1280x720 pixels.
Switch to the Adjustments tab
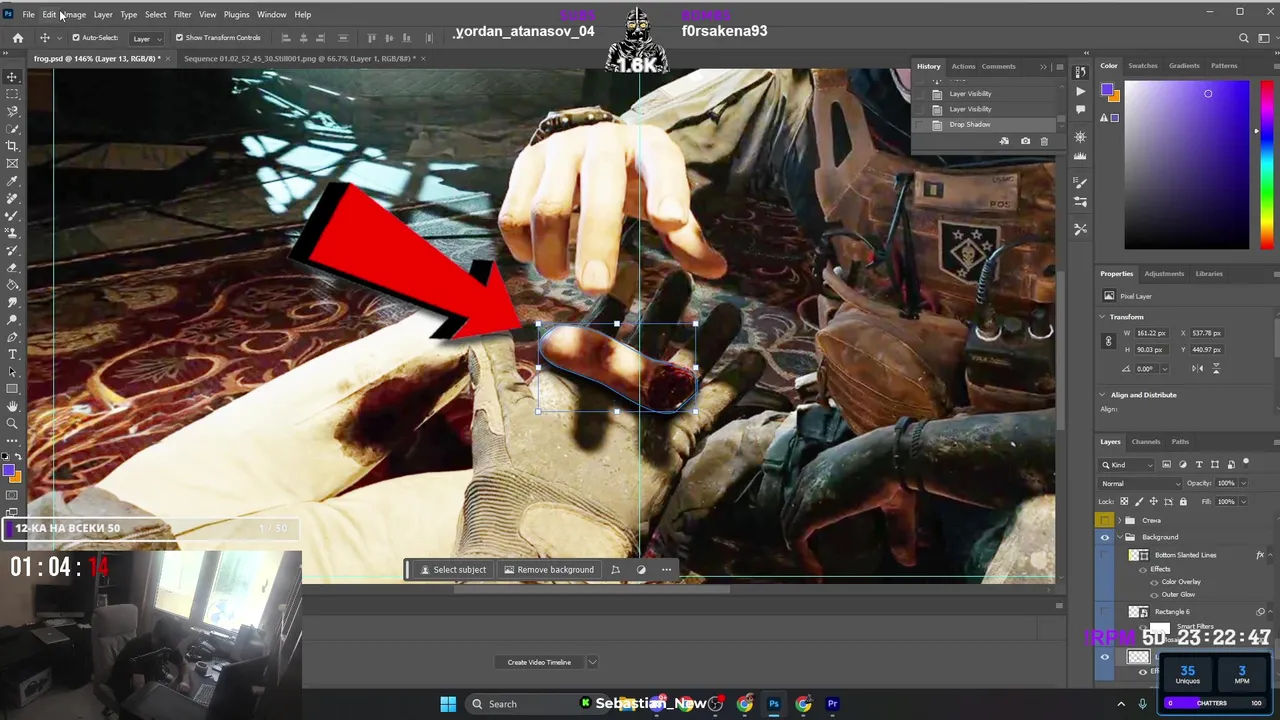1164,274
